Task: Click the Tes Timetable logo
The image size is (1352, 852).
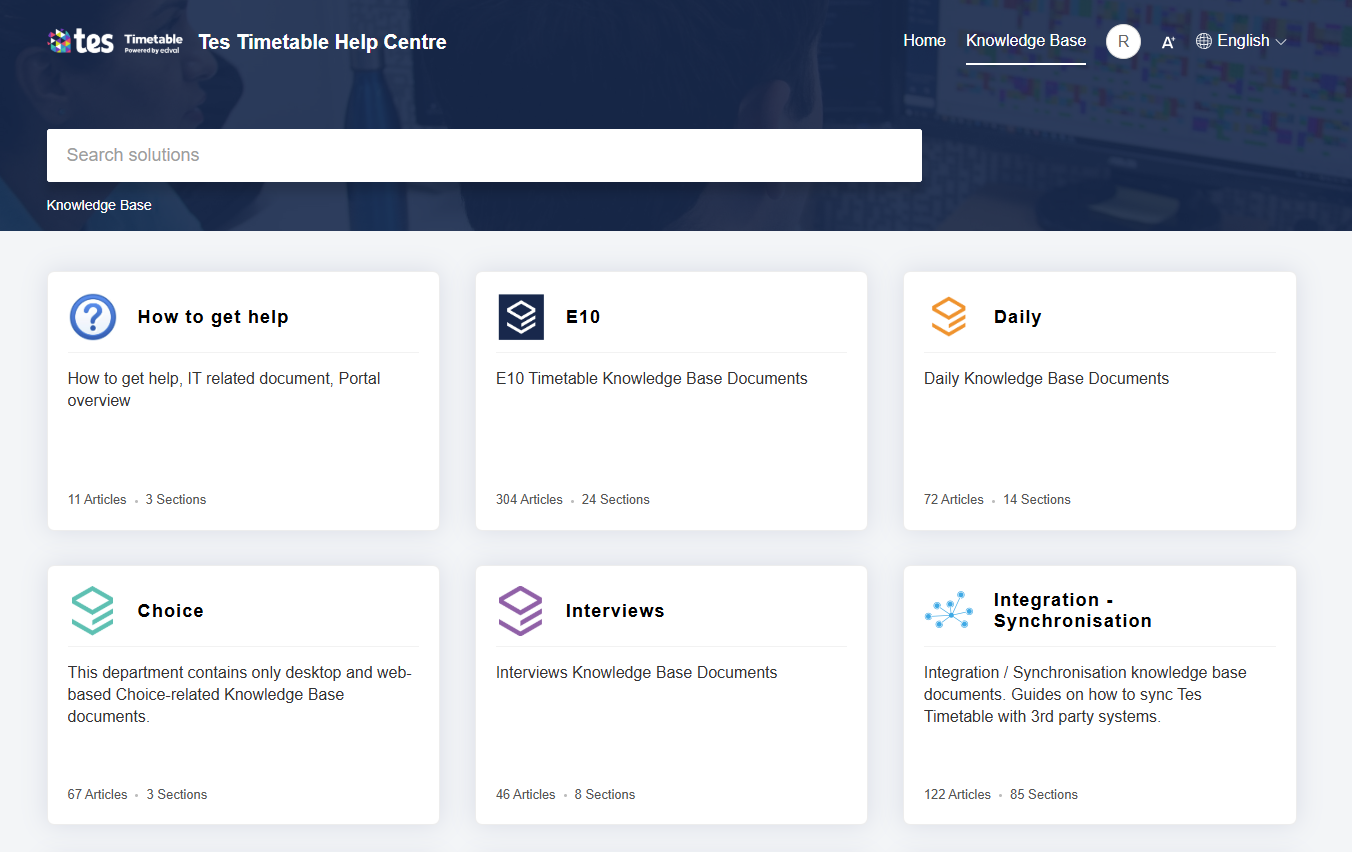Action: pyautogui.click(x=116, y=41)
